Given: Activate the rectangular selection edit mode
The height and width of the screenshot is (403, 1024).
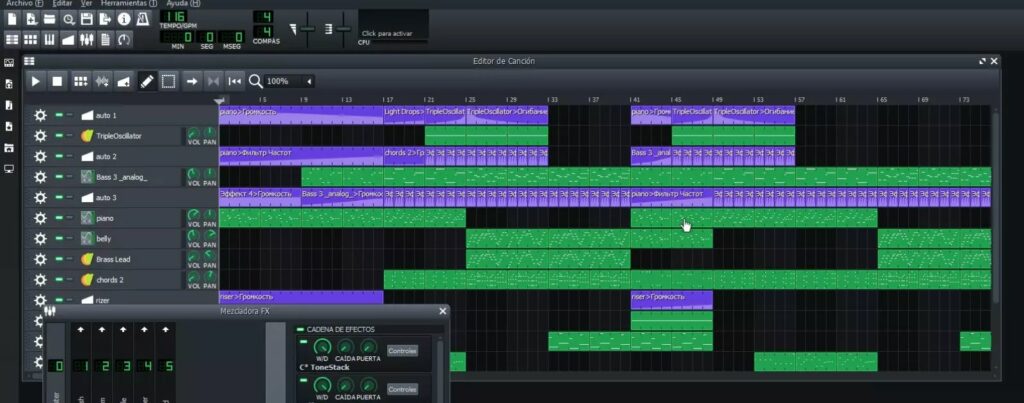Looking at the screenshot, I should [168, 81].
